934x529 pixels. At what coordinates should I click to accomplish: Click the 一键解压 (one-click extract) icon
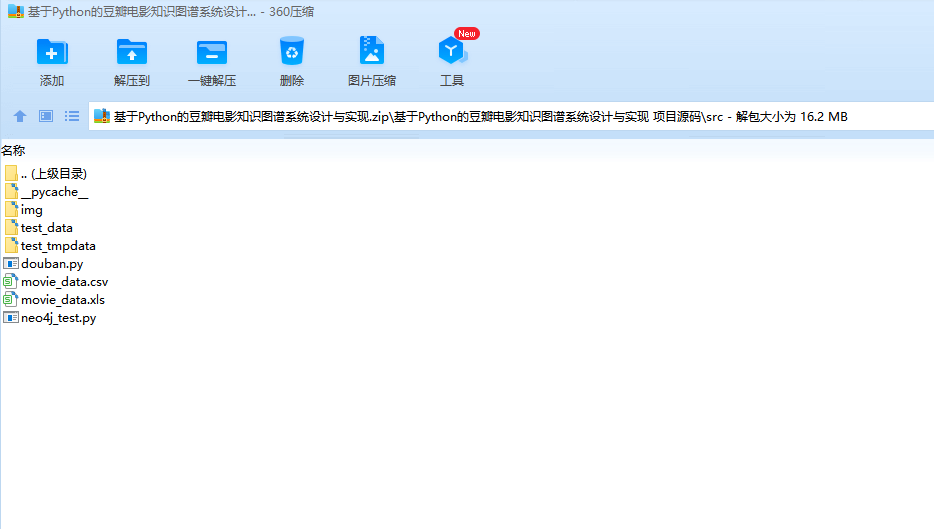212,52
